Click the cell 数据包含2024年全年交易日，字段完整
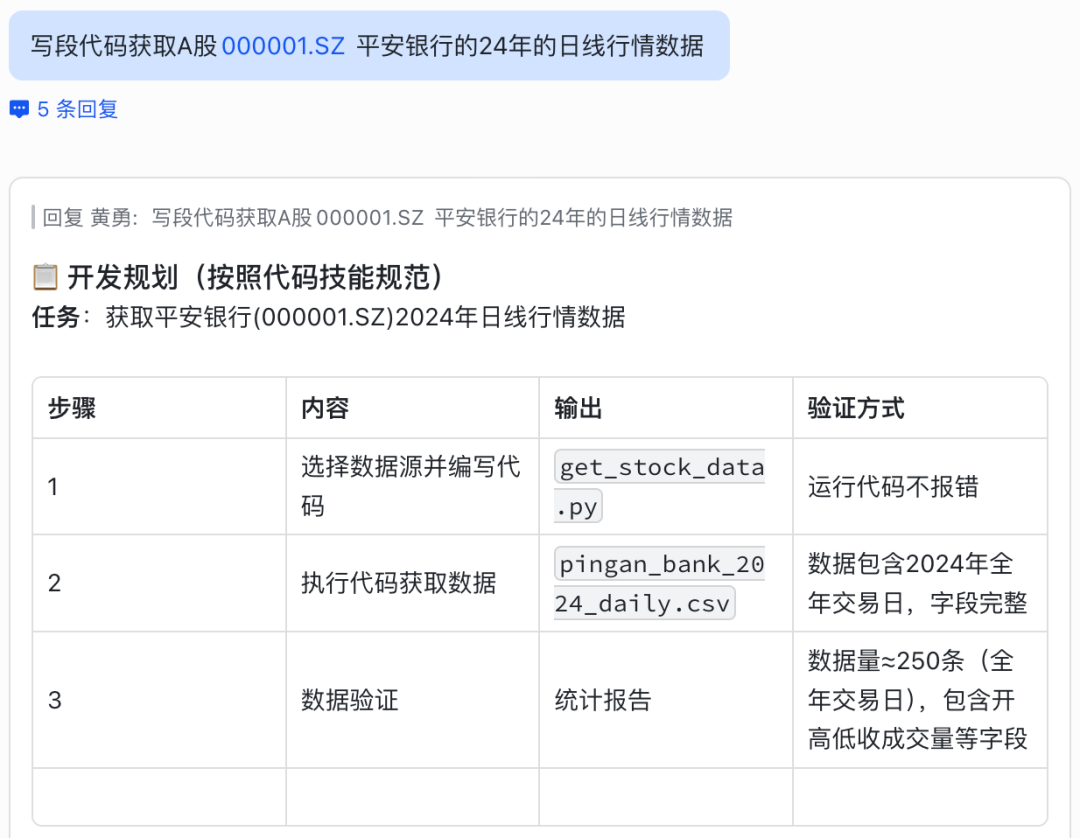Image resolution: width=1080 pixels, height=838 pixels. coord(920,583)
